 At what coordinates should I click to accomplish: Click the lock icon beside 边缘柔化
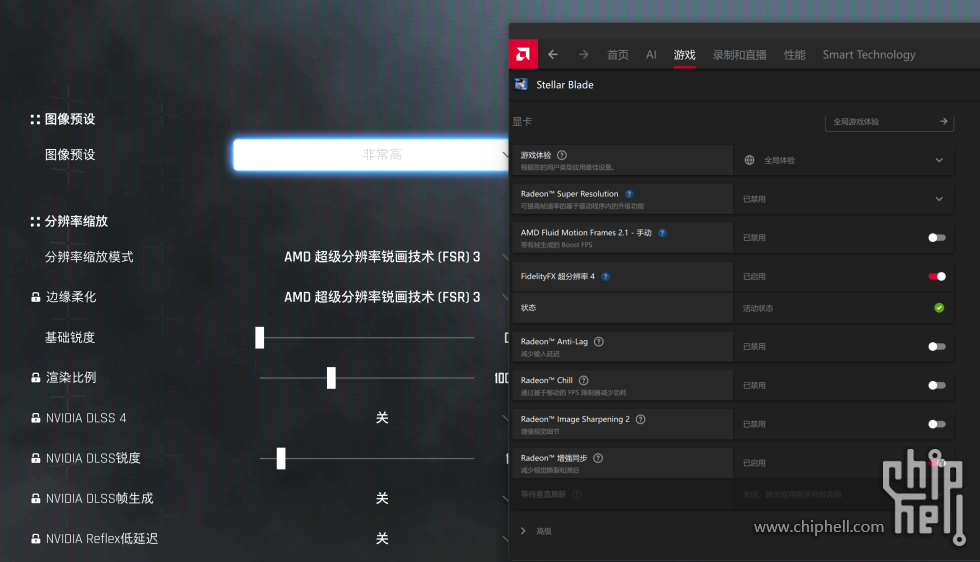tap(36, 297)
